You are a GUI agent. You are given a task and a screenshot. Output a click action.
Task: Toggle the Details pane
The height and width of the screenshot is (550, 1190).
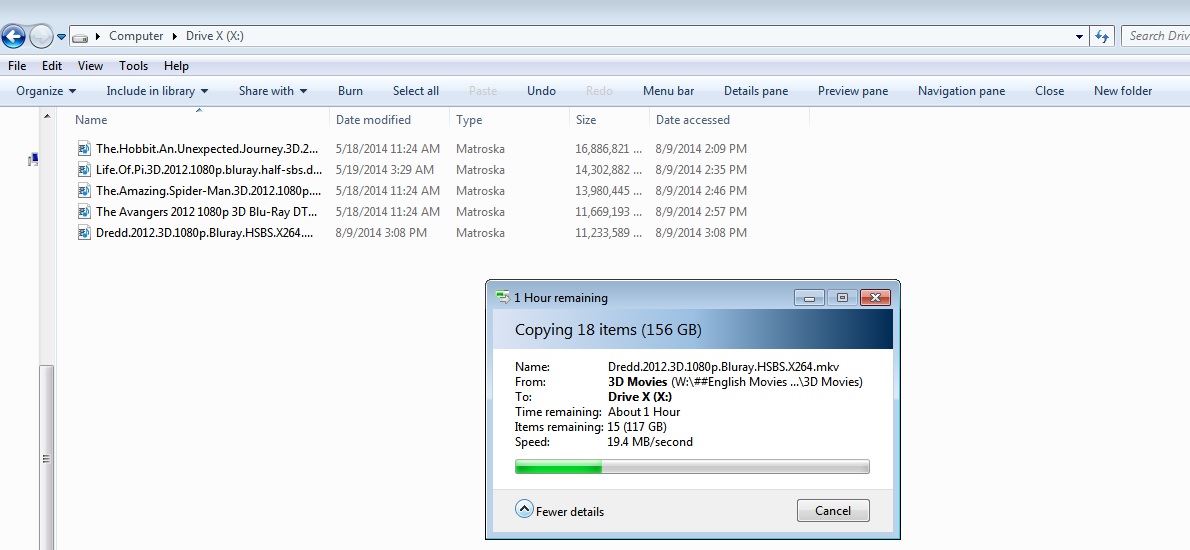(756, 91)
